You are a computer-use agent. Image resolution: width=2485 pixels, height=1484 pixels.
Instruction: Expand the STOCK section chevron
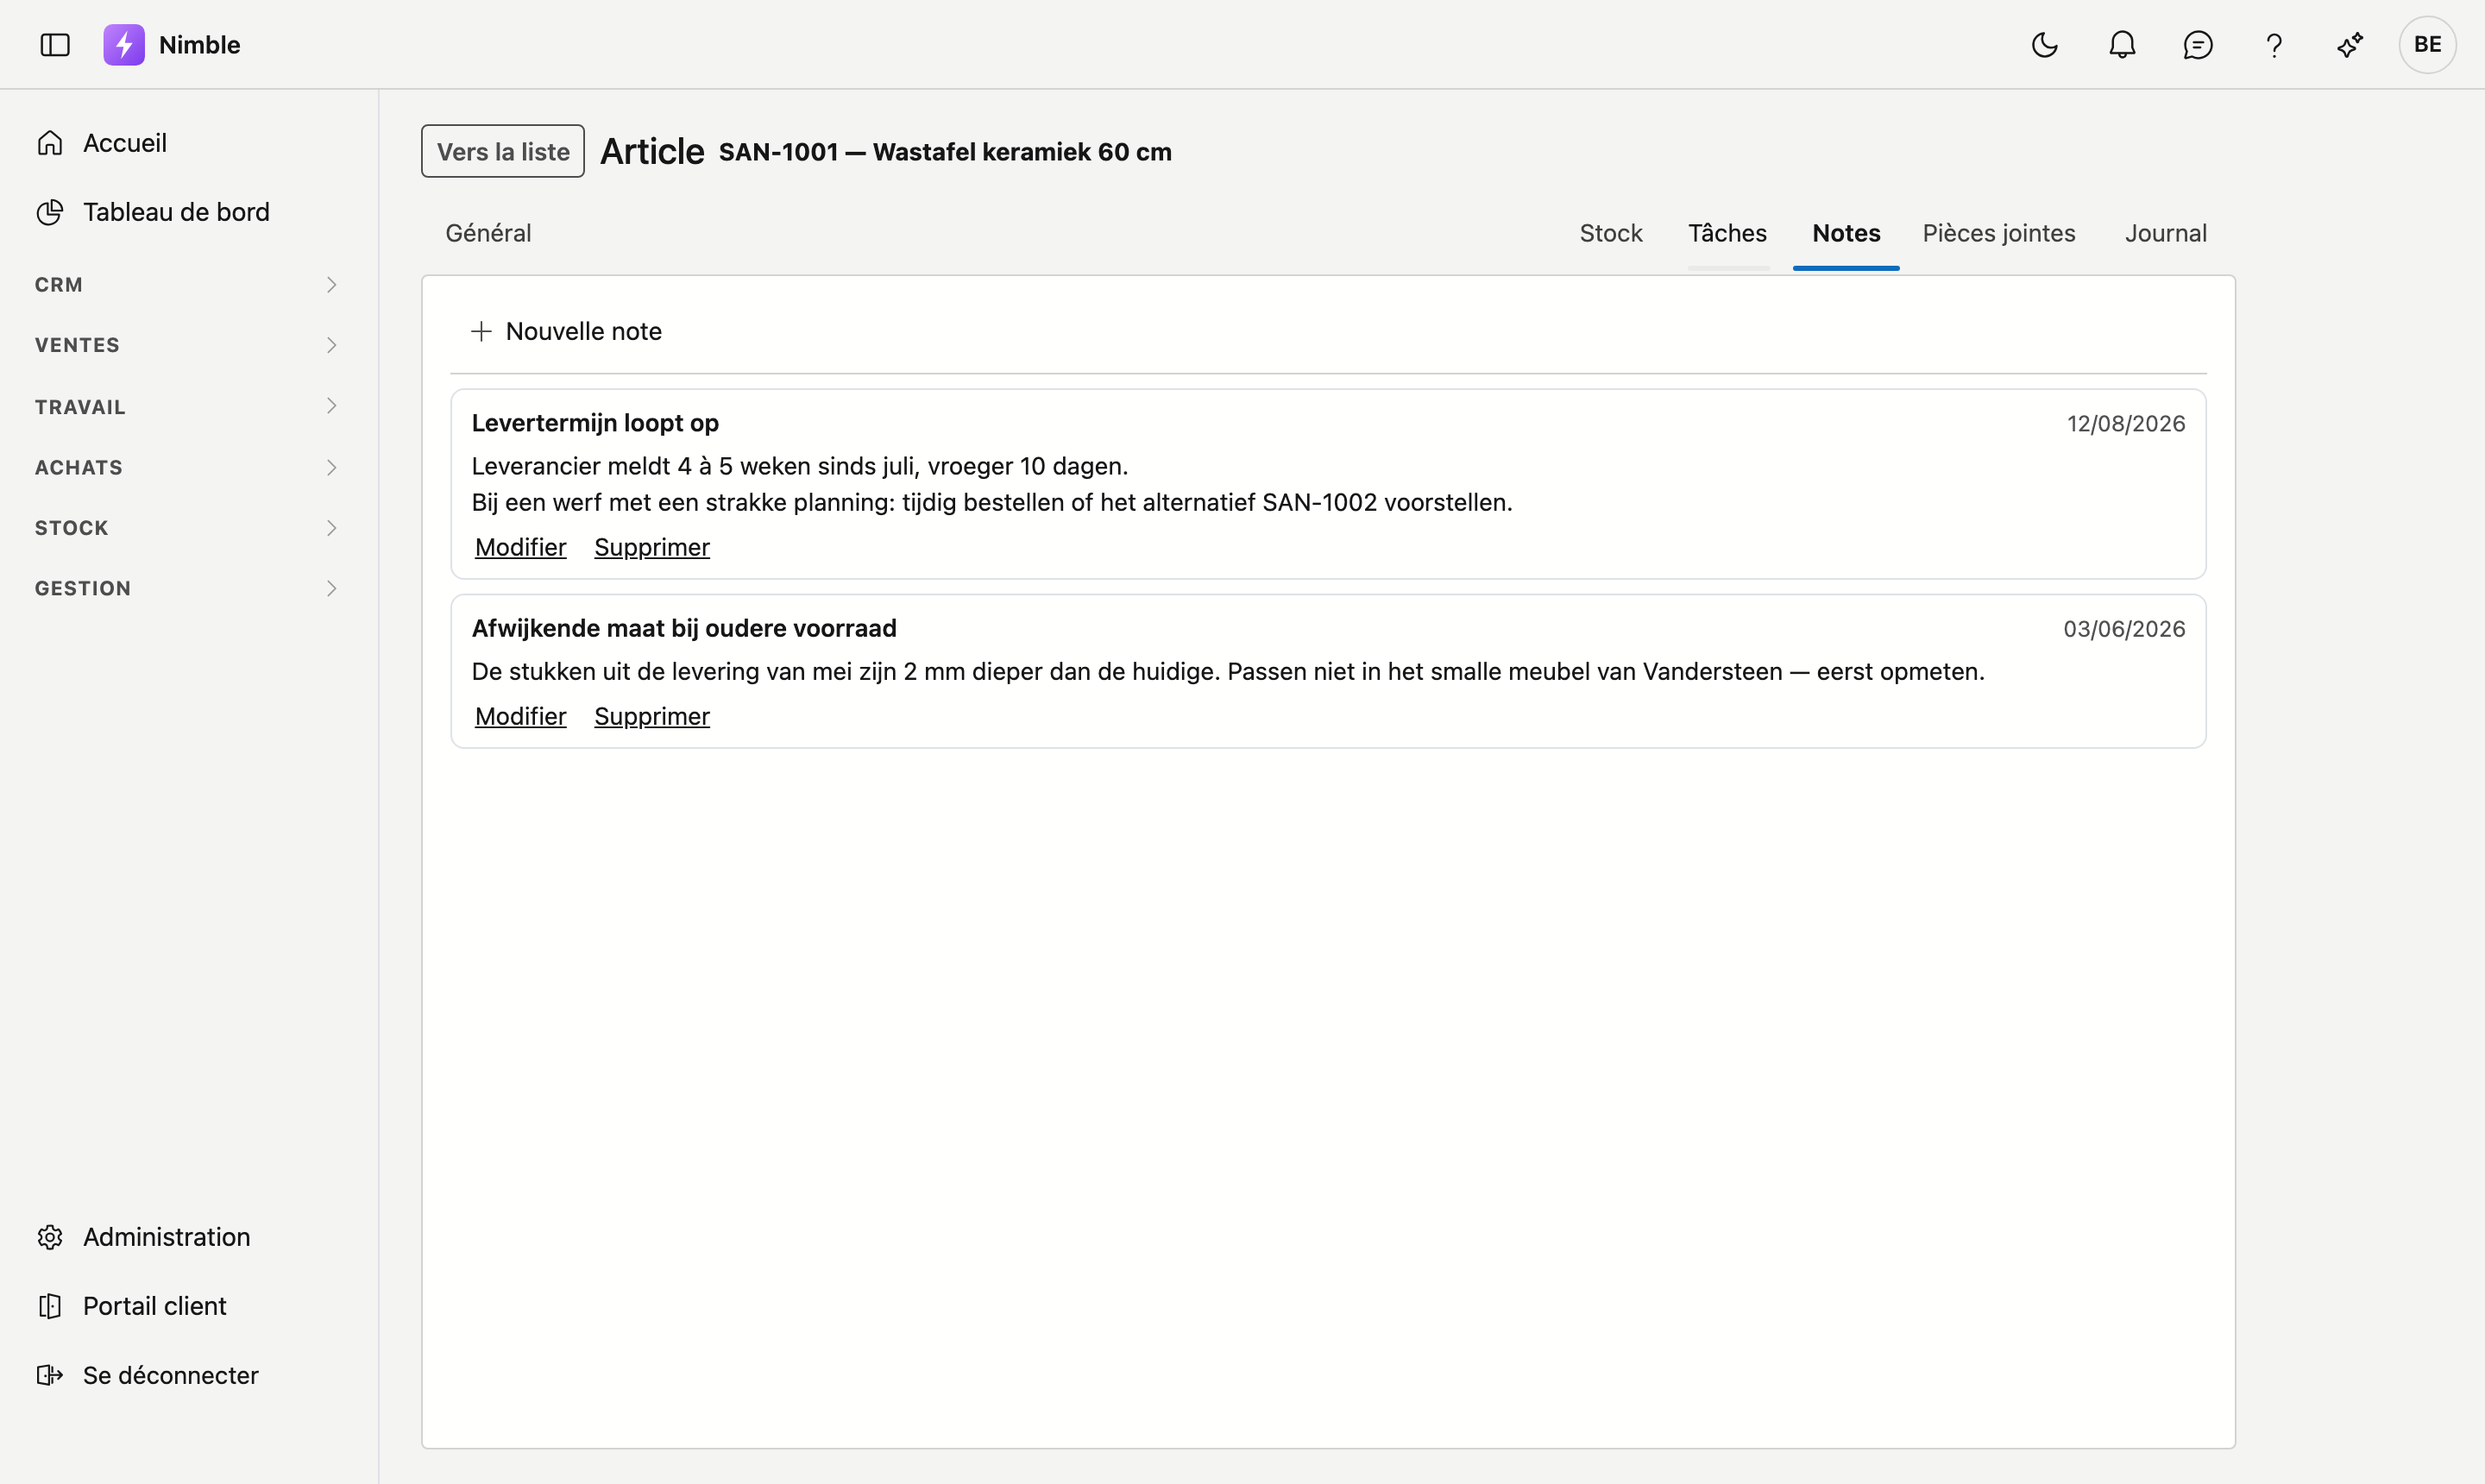click(x=331, y=528)
